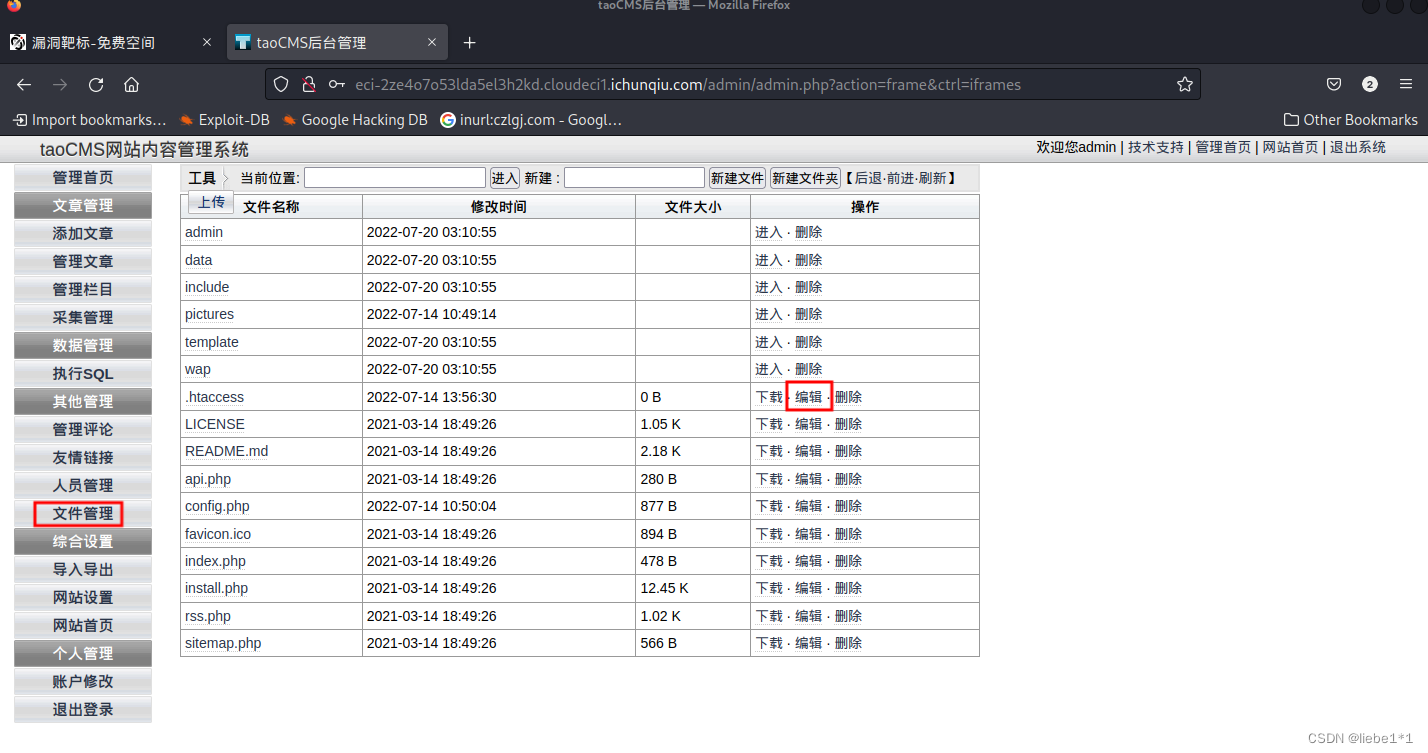Viewport: 1428px width, 753px height.
Task: Open 管理栏目 in sidebar
Action: pos(83,290)
